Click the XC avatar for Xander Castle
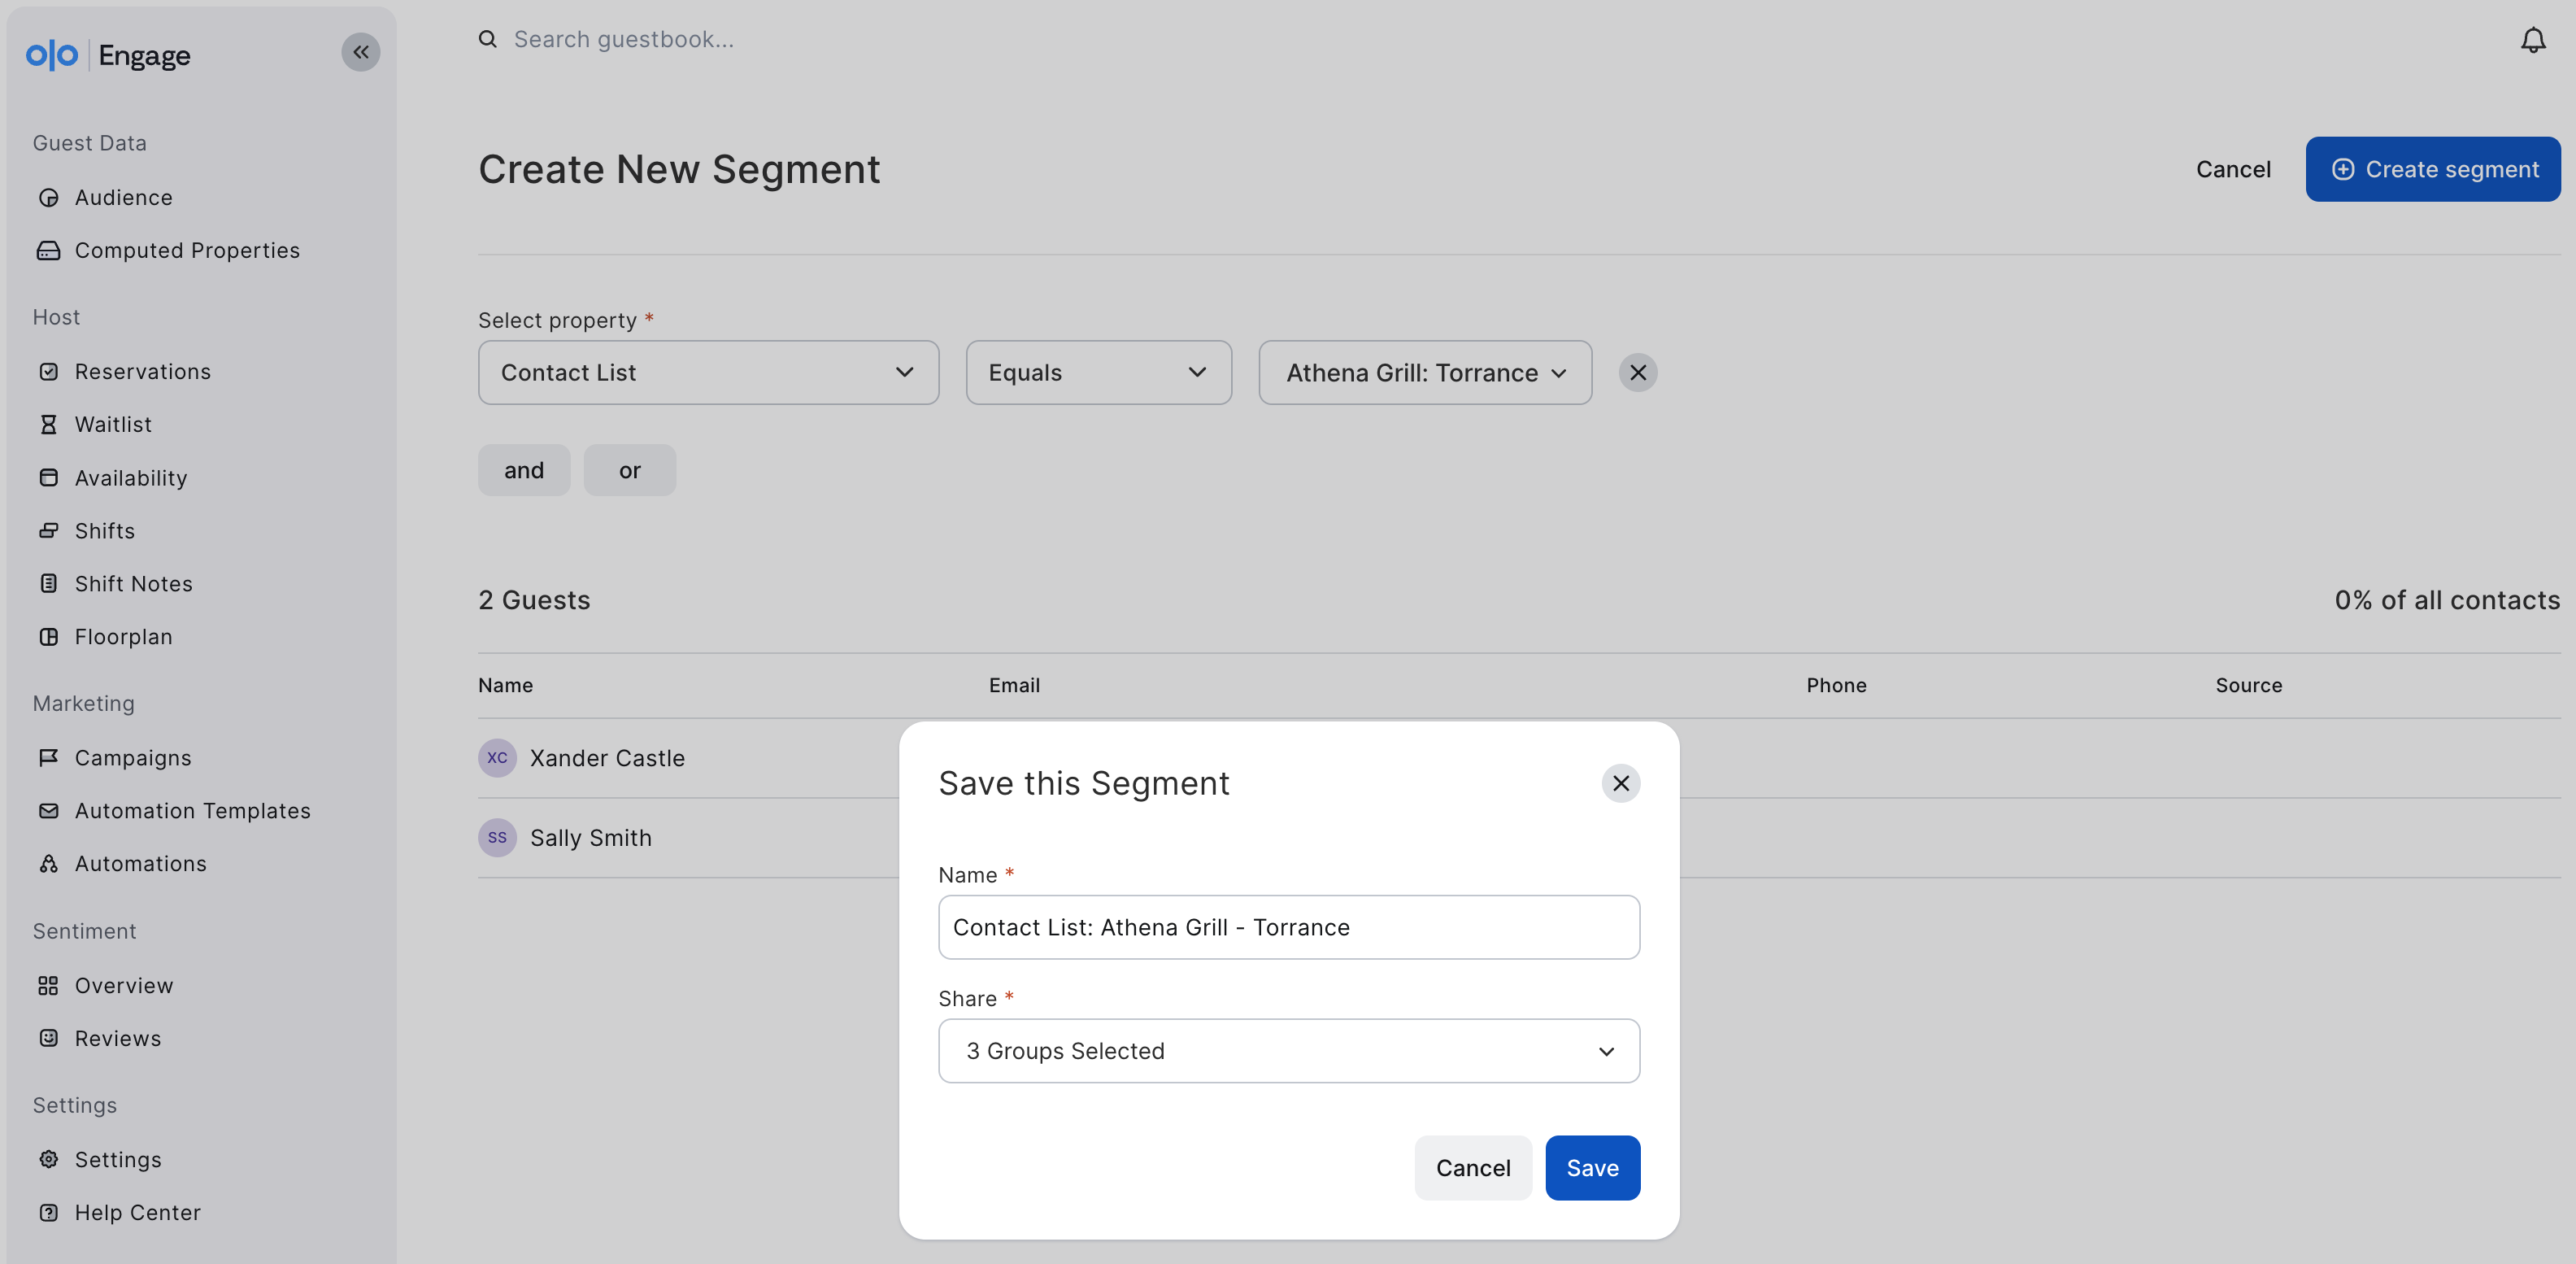2576x1264 pixels. 497,758
